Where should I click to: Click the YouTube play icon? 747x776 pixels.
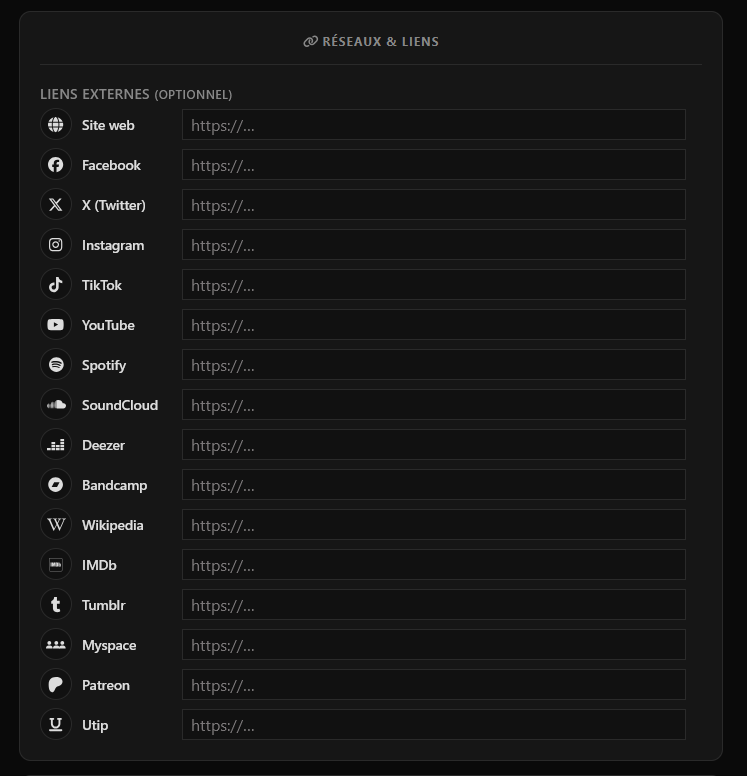55,325
